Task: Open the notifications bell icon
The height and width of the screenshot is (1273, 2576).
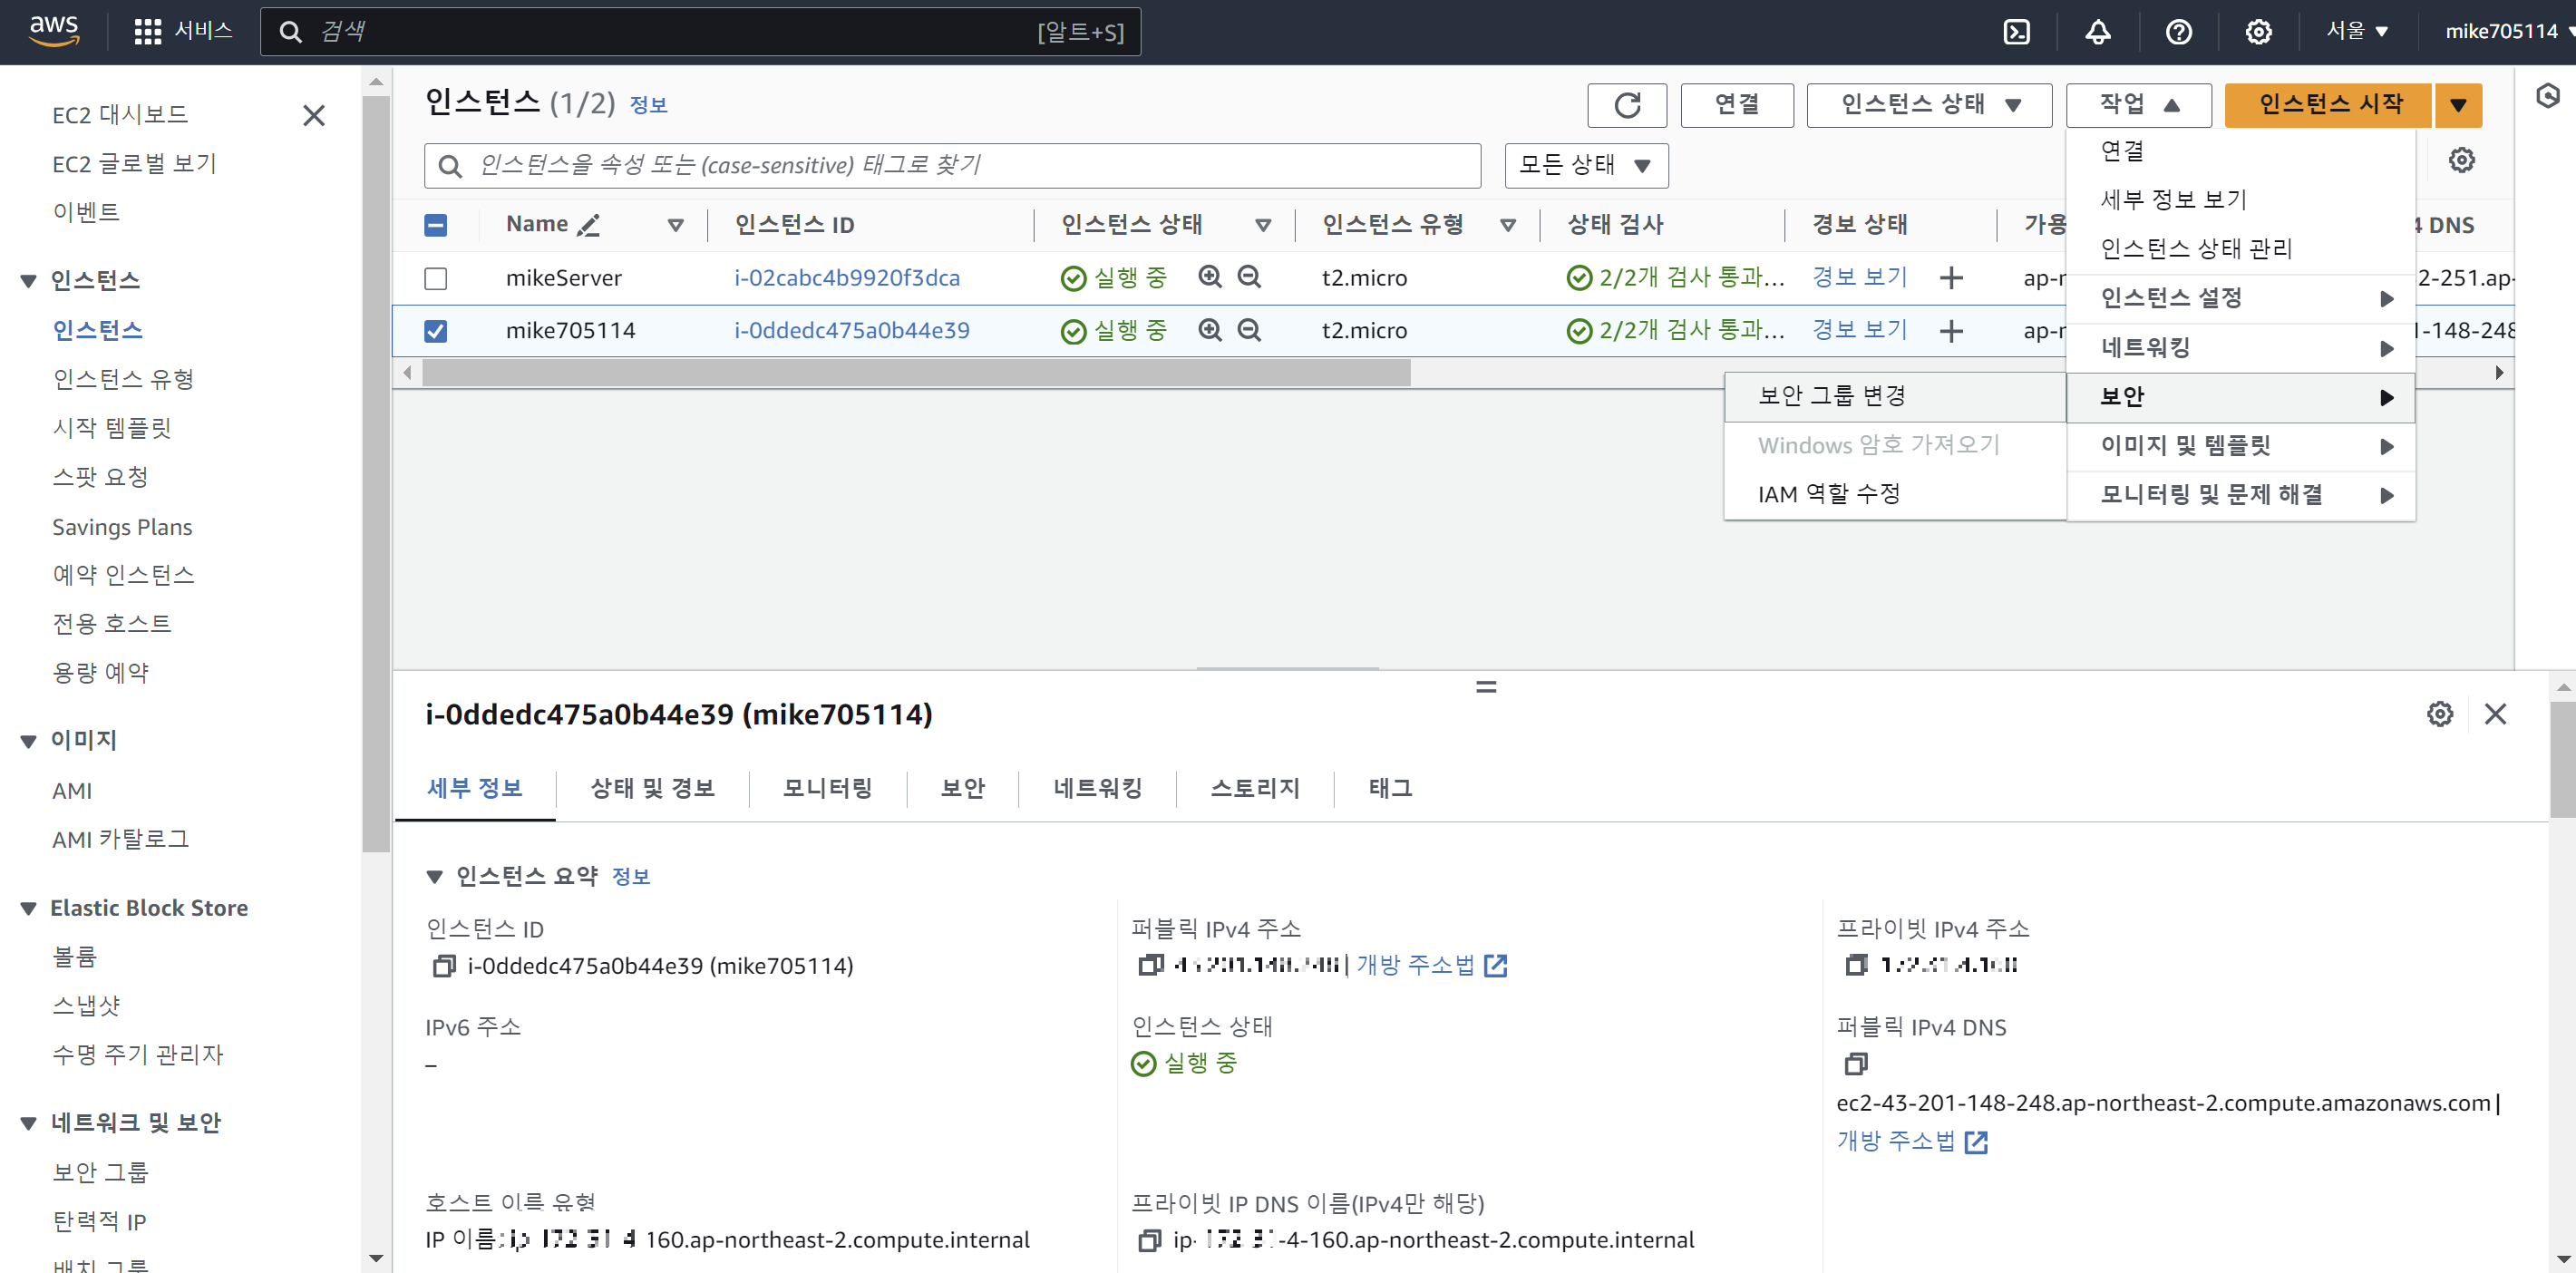Action: click(2097, 32)
